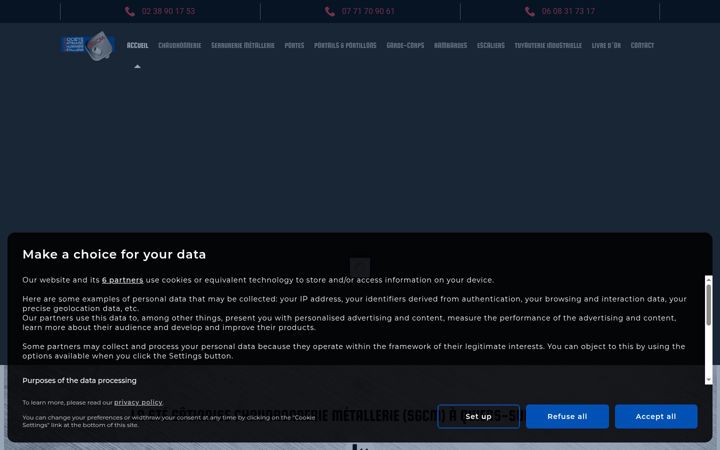Call the number 06 08 31 73 17
Viewport: 720px width, 450px height.
click(x=568, y=11)
